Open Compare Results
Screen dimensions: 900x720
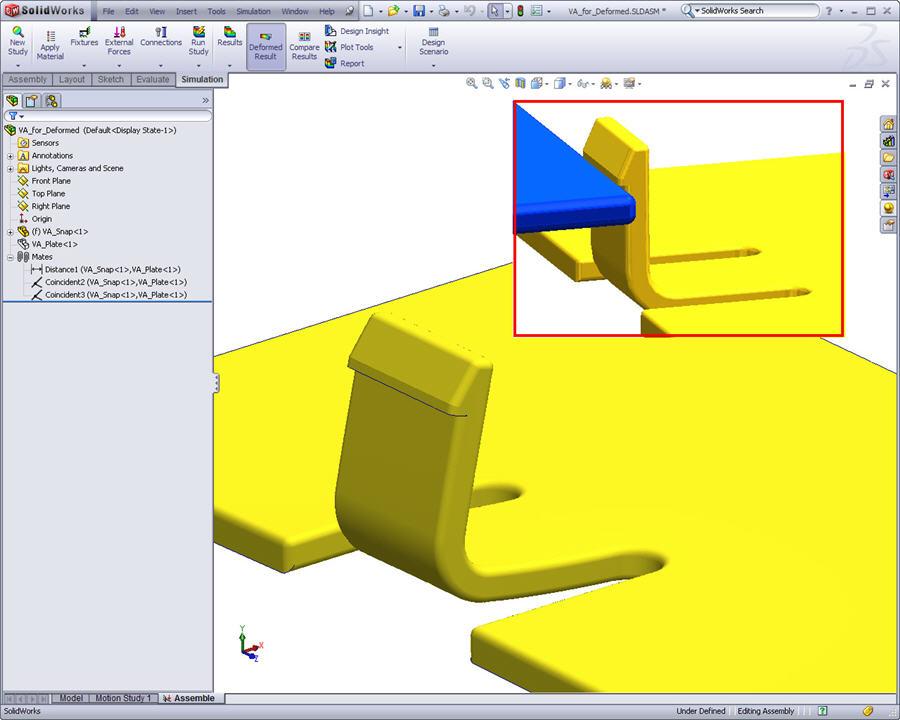click(x=304, y=47)
